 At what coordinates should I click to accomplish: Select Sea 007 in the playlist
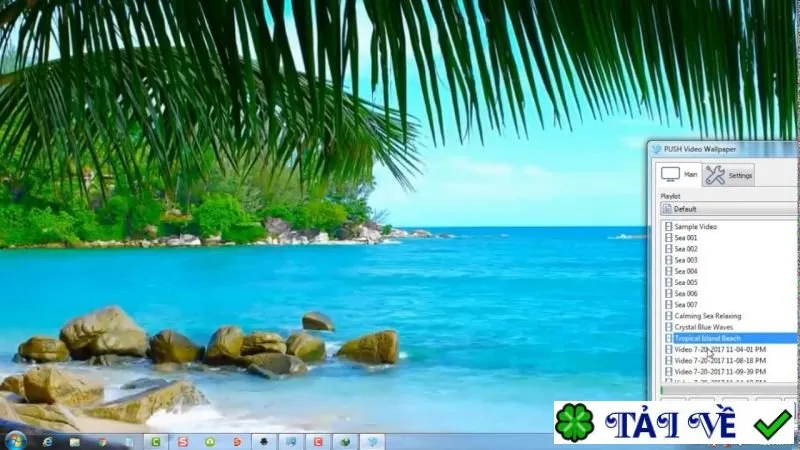click(x=686, y=305)
